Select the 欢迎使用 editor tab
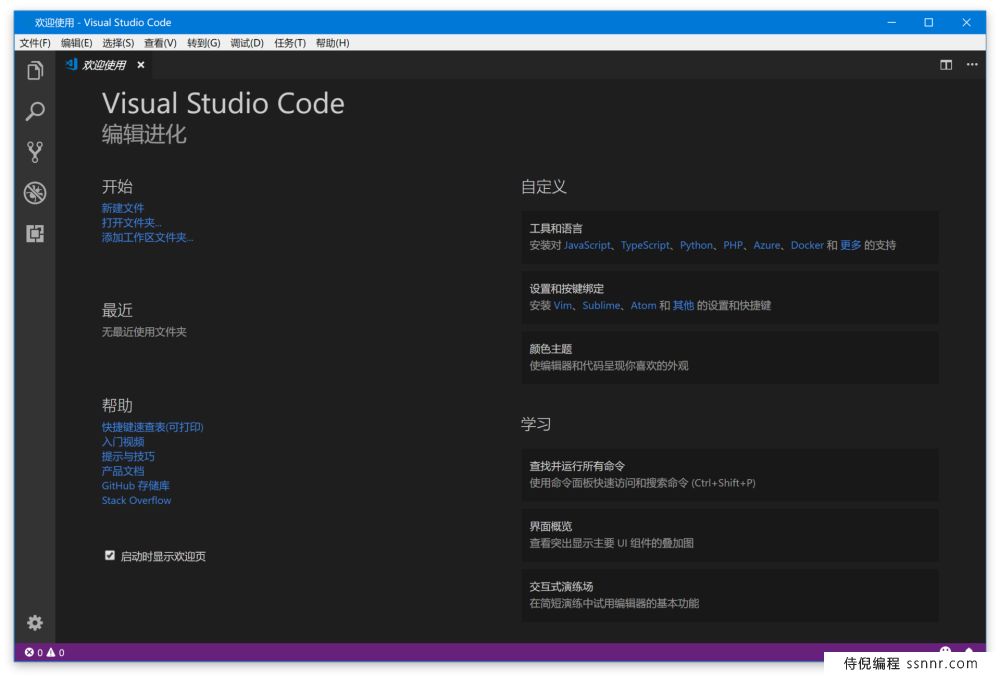Image resolution: width=1000 pixels, height=679 pixels. point(105,65)
